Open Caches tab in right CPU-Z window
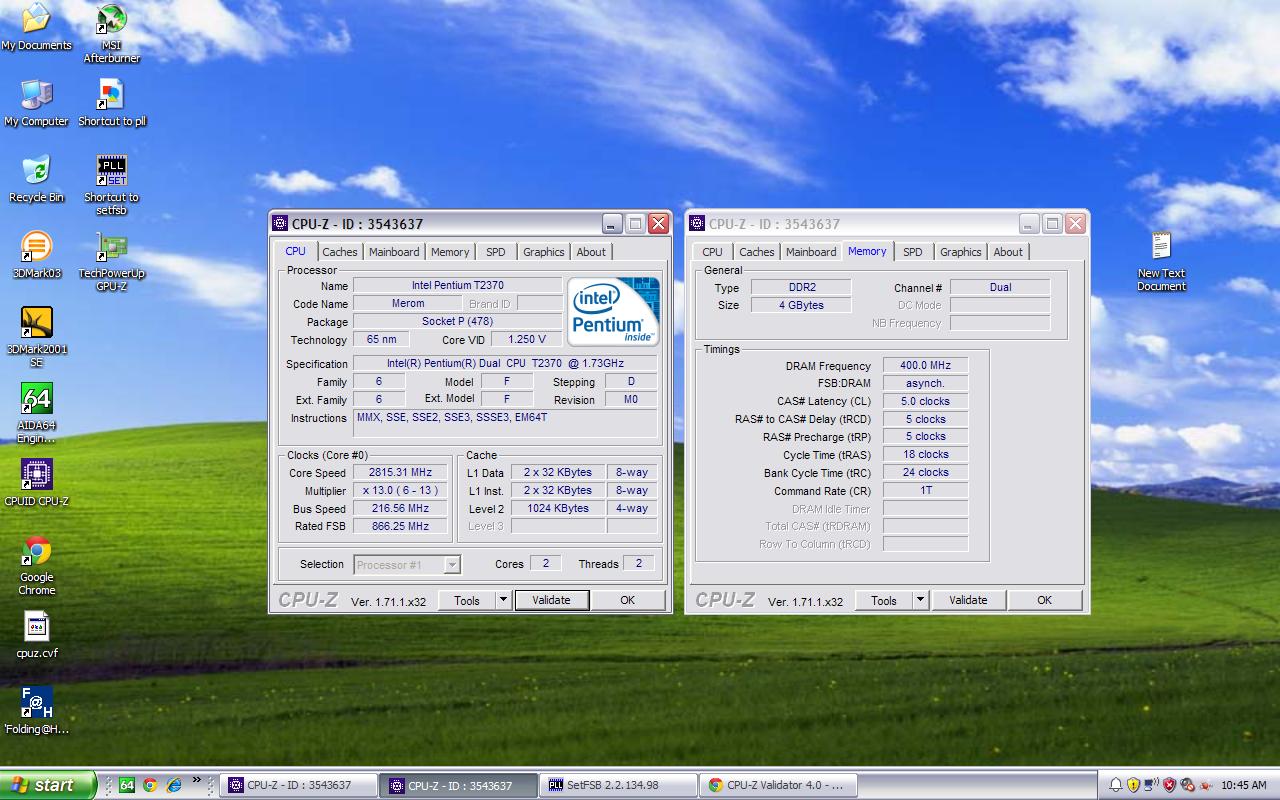This screenshot has height=800, width=1280. pos(757,252)
